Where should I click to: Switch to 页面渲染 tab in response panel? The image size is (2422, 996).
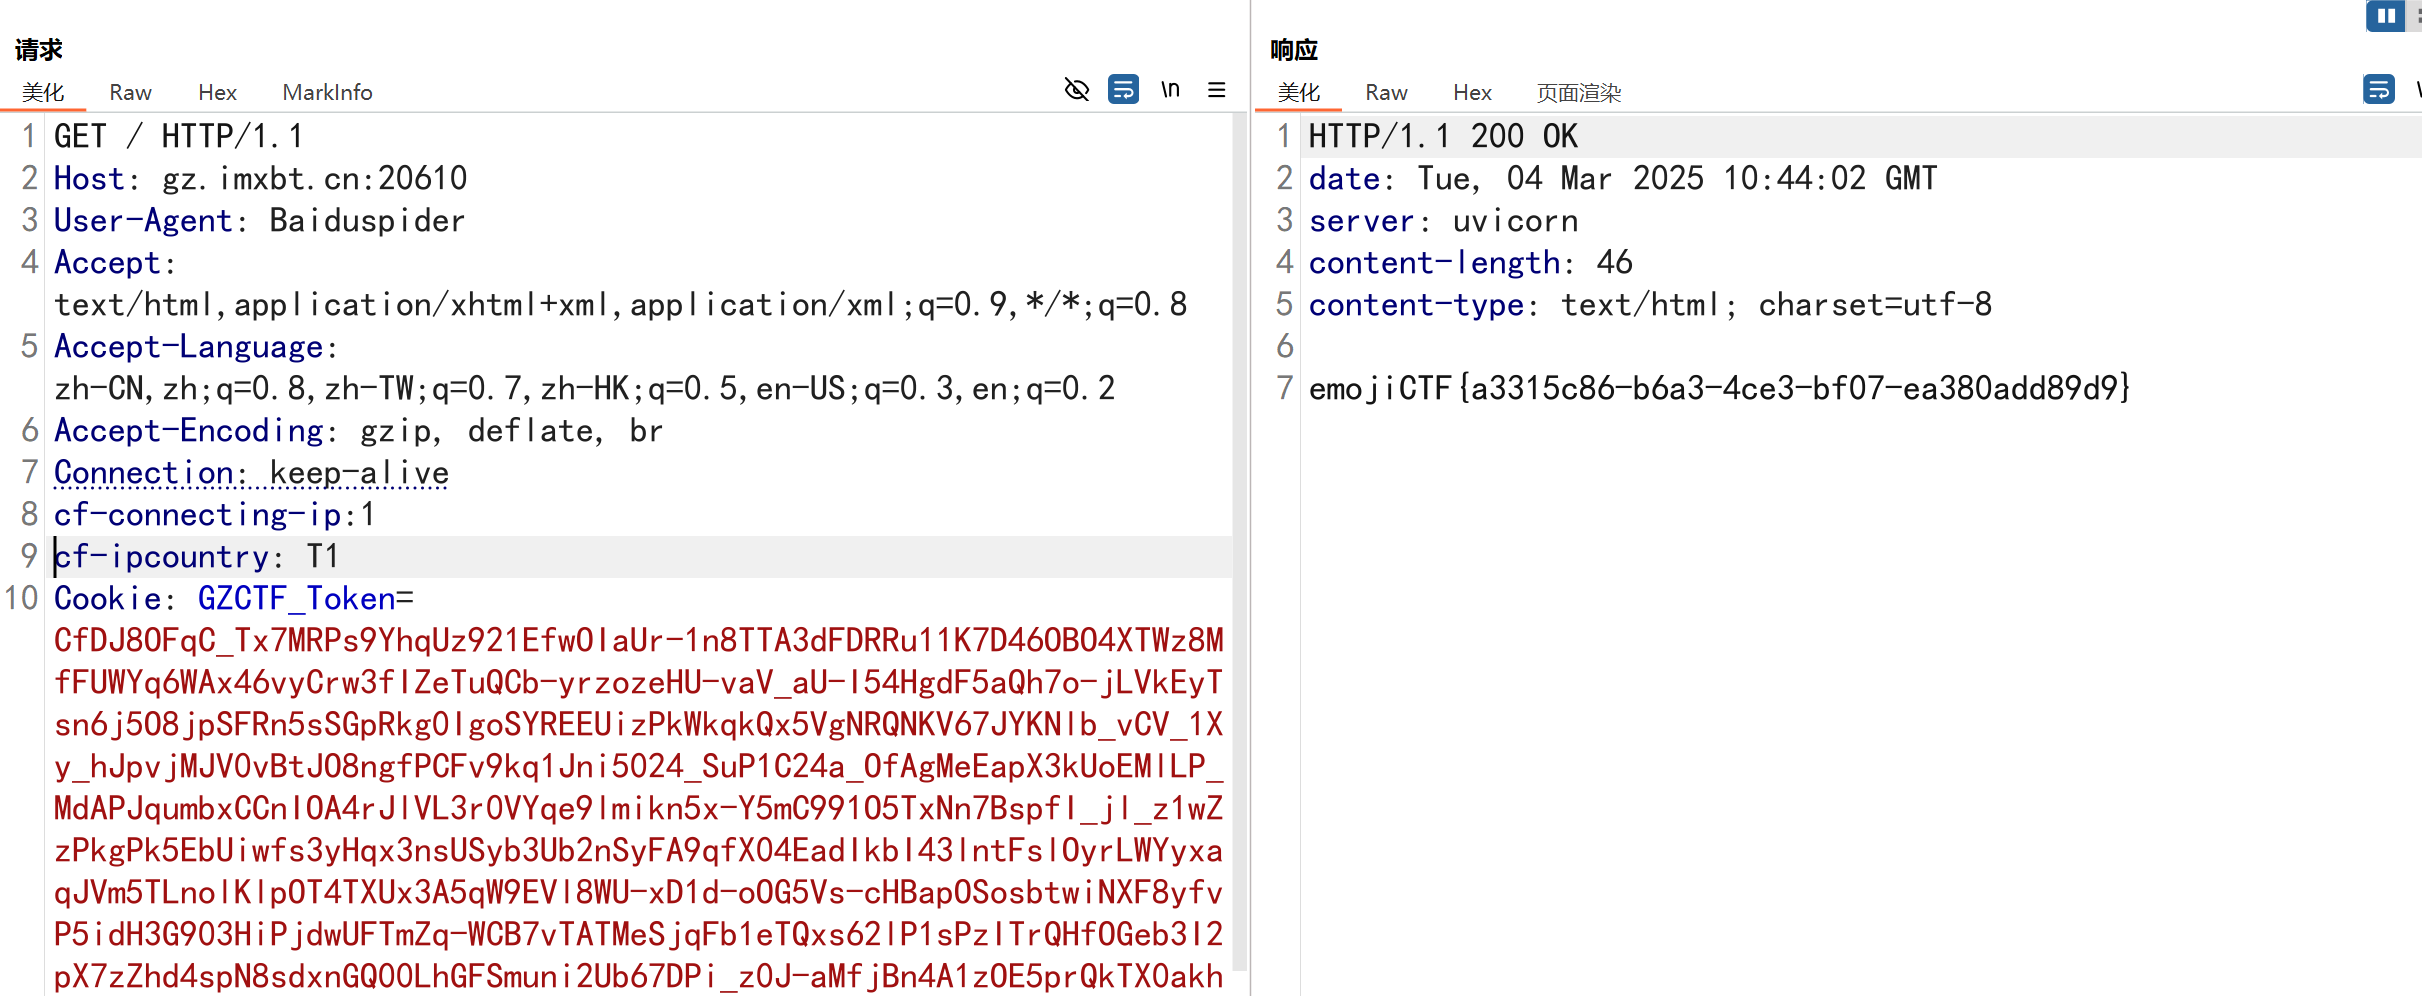coord(1578,92)
